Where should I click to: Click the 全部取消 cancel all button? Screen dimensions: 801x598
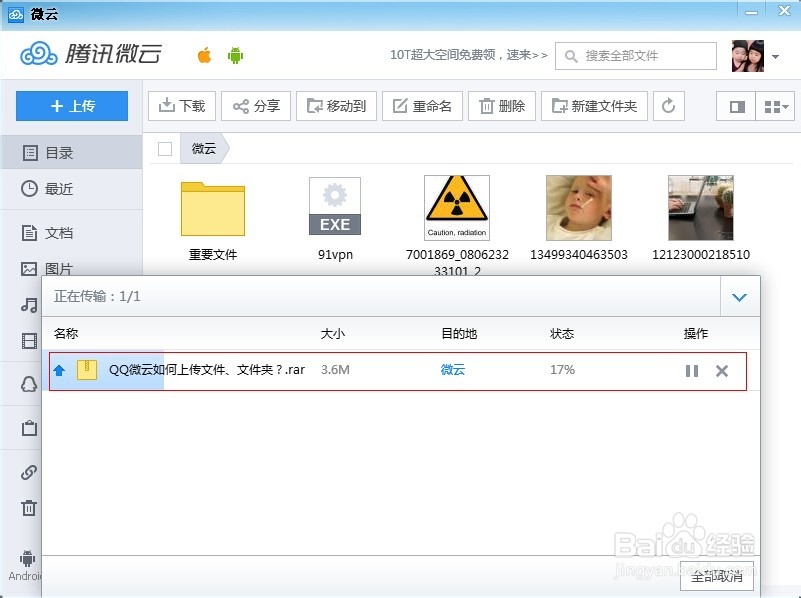click(x=717, y=576)
